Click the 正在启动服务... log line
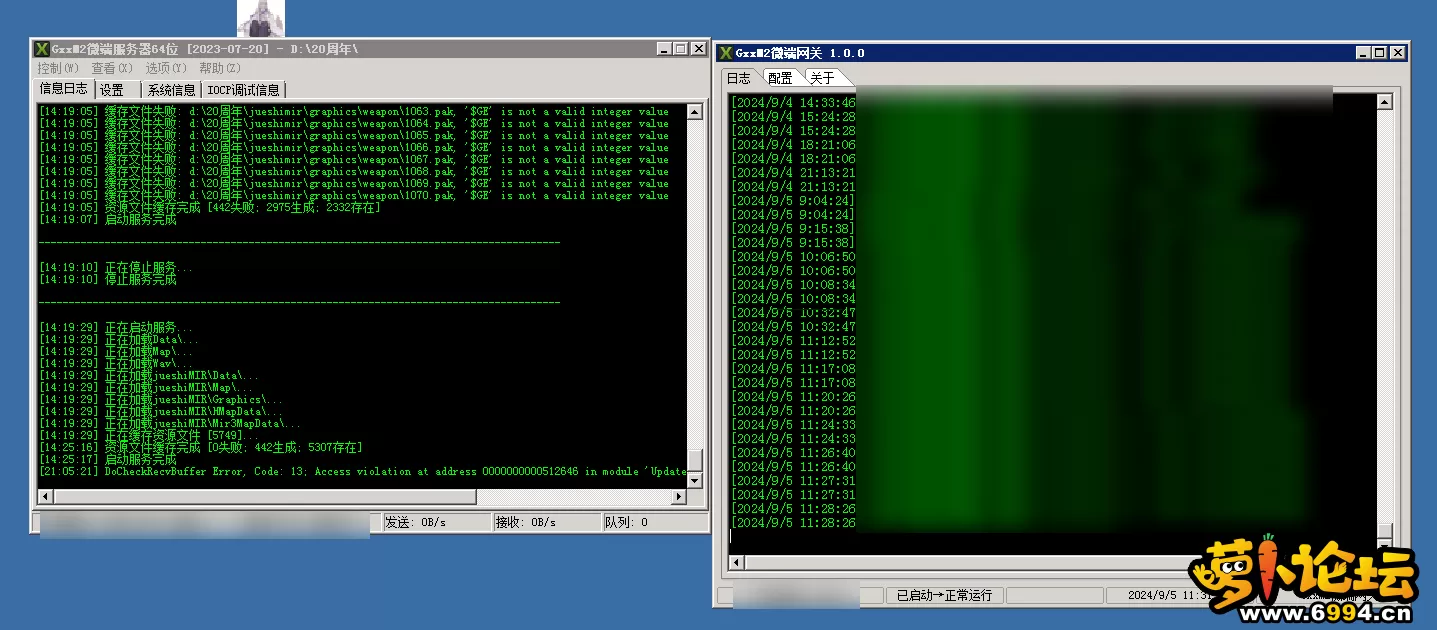Image resolution: width=1437 pixels, height=630 pixels. coord(115,328)
